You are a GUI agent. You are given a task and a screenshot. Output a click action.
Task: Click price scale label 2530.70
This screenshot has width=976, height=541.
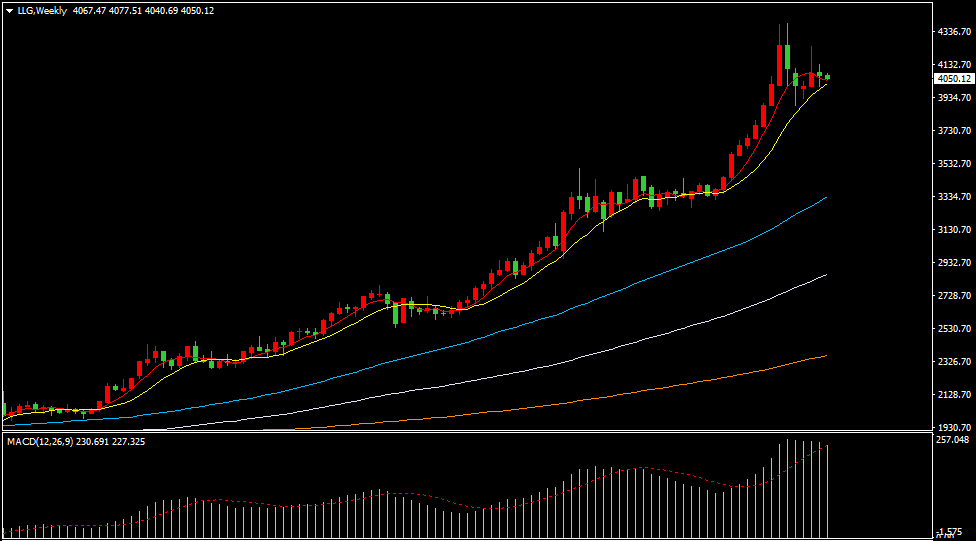pyautogui.click(x=954, y=328)
